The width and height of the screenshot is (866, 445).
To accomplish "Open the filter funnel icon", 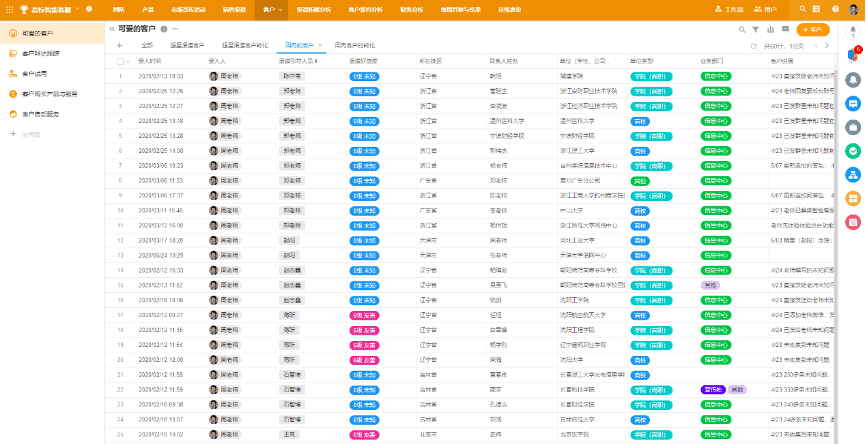I will pos(756,29).
